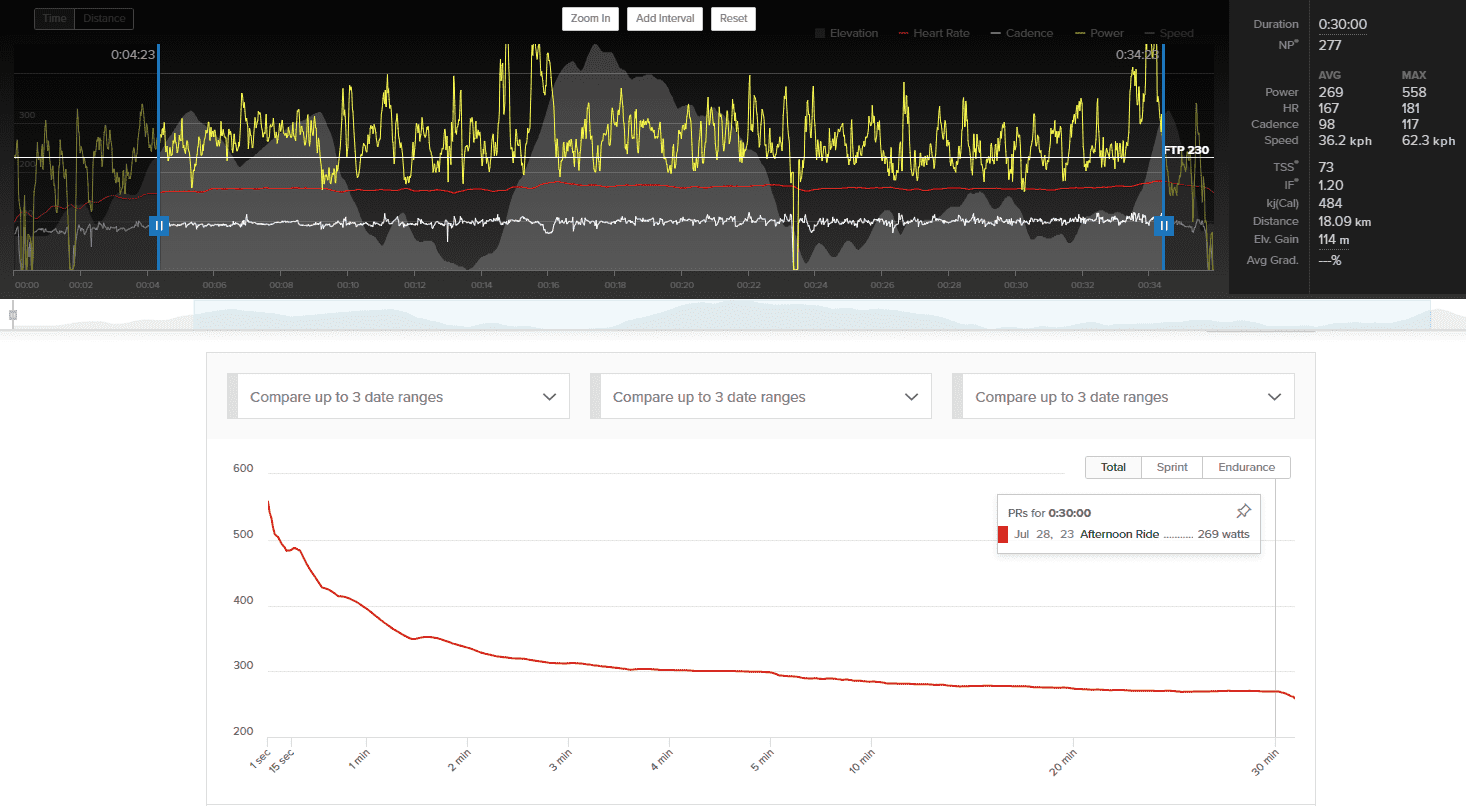Expand the middle date range comparison dropdown
Viewport: 1466px width, 806px height.
[761, 397]
